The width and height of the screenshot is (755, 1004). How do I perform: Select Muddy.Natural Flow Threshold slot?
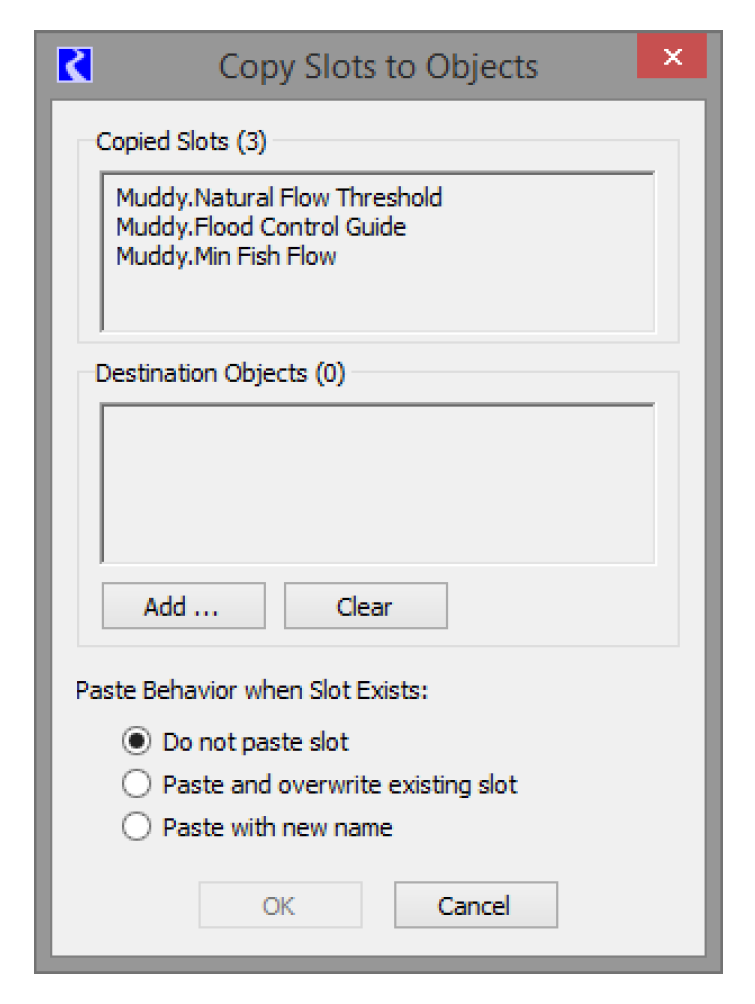(x=279, y=197)
